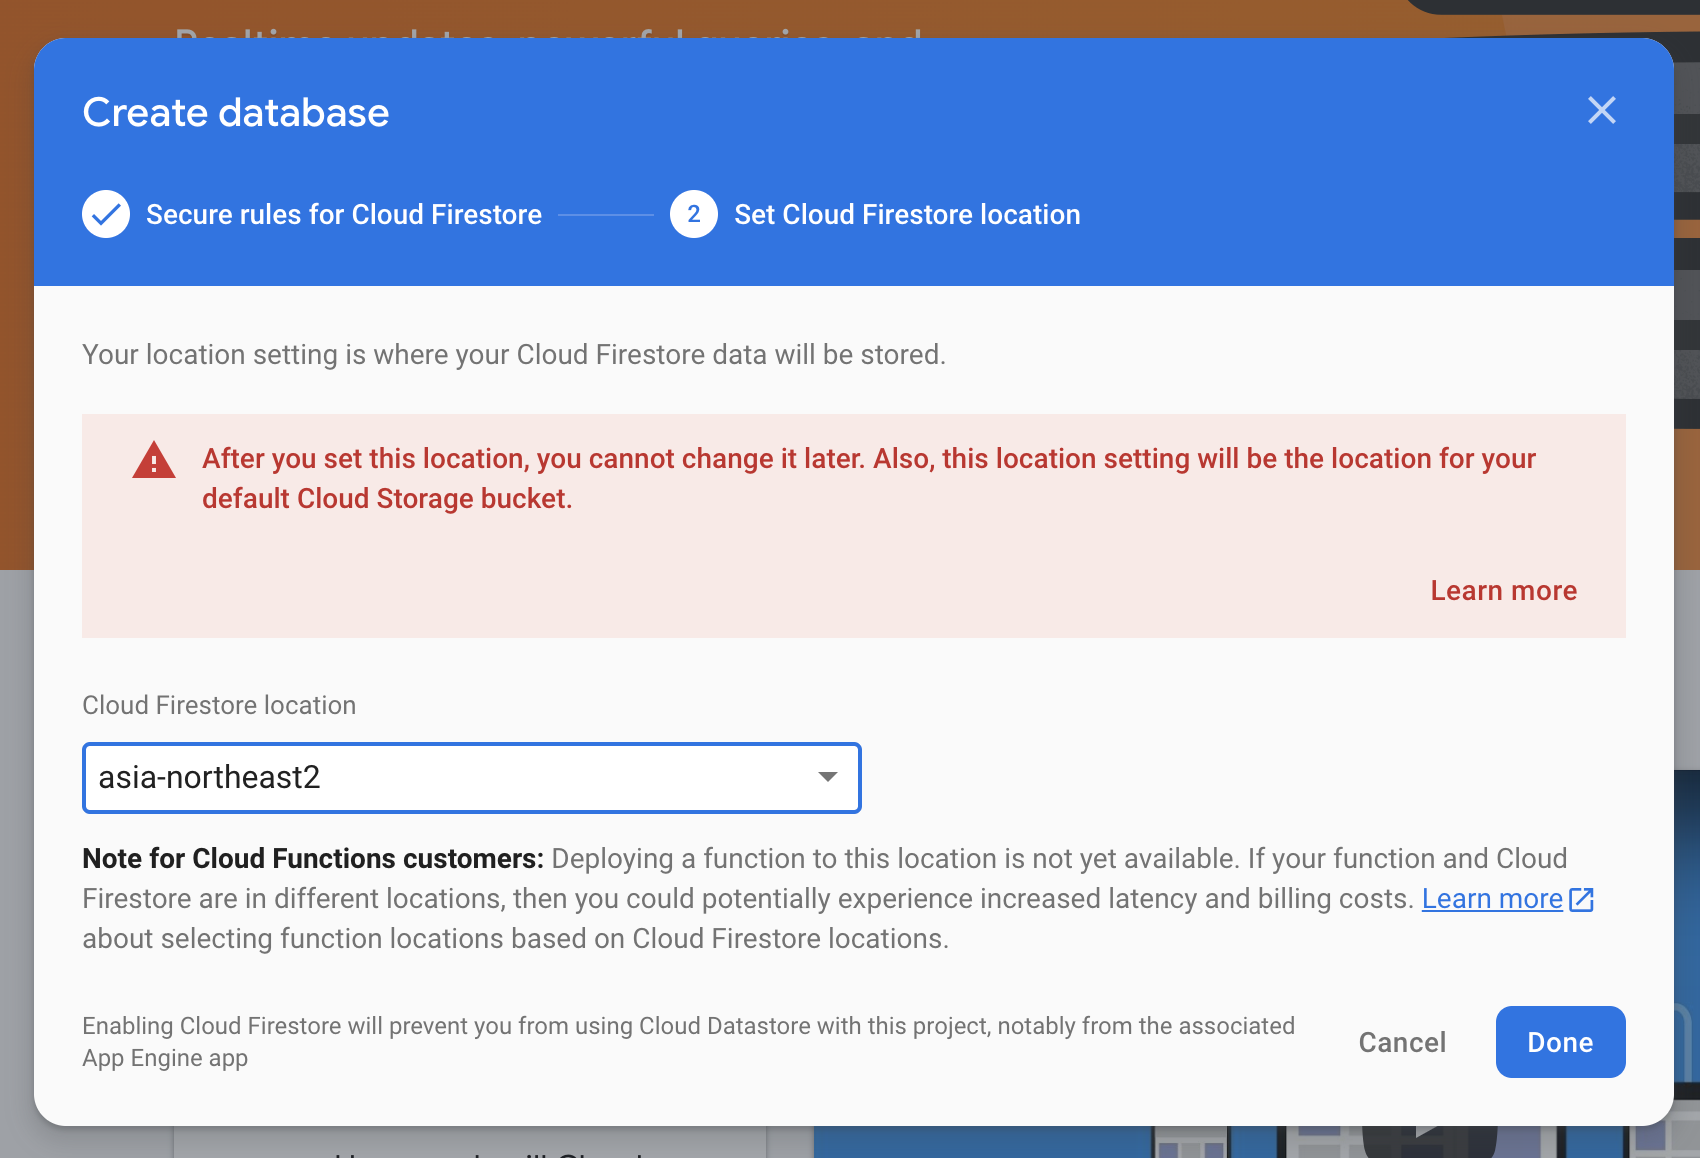Click the Note for Cloud Functions customers text
The height and width of the screenshot is (1158, 1700).
(313, 859)
